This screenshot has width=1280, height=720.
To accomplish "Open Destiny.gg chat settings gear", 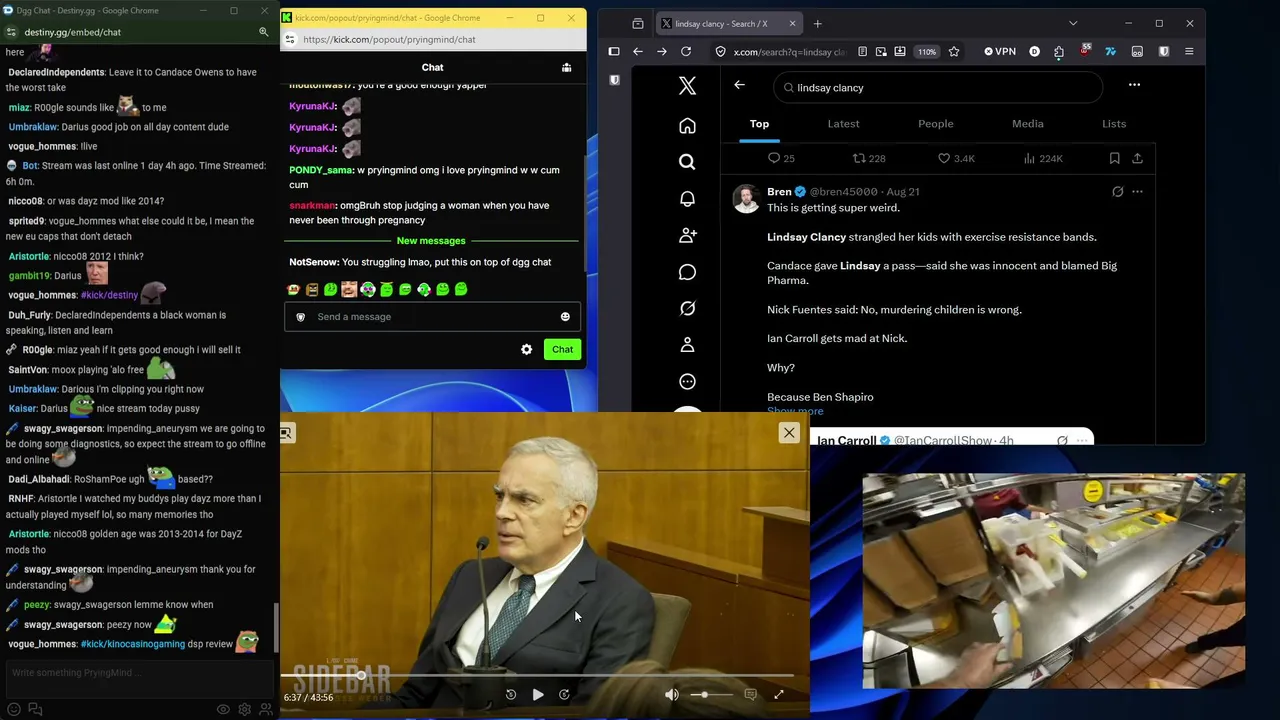I will coord(245,709).
